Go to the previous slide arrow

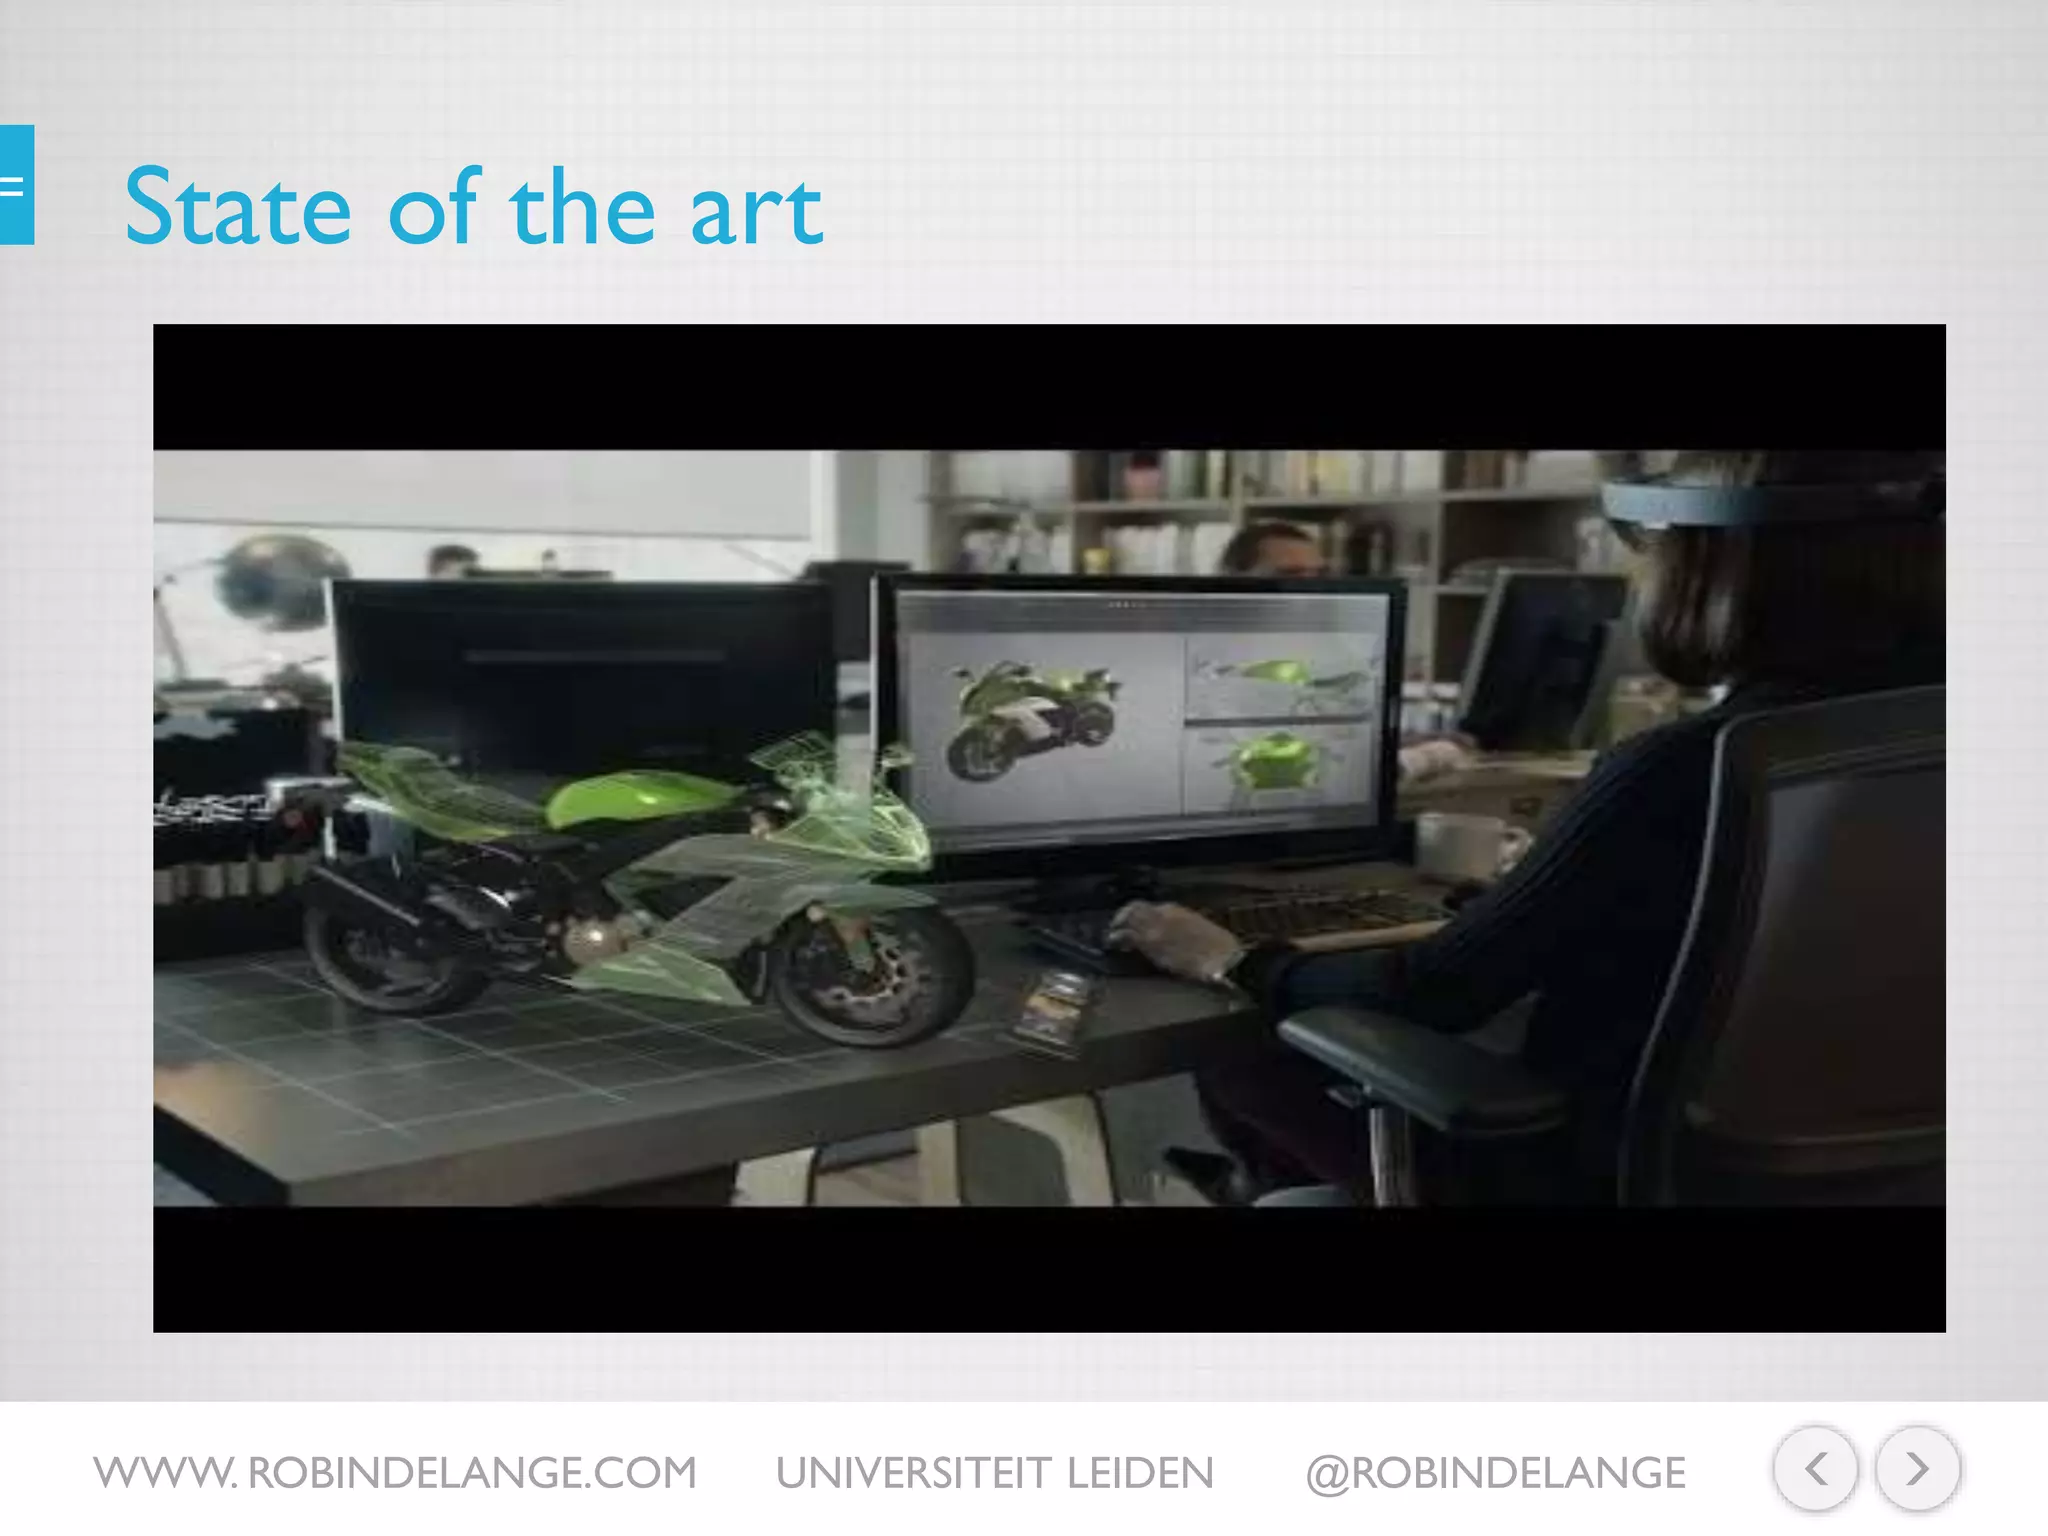pos(1815,1469)
